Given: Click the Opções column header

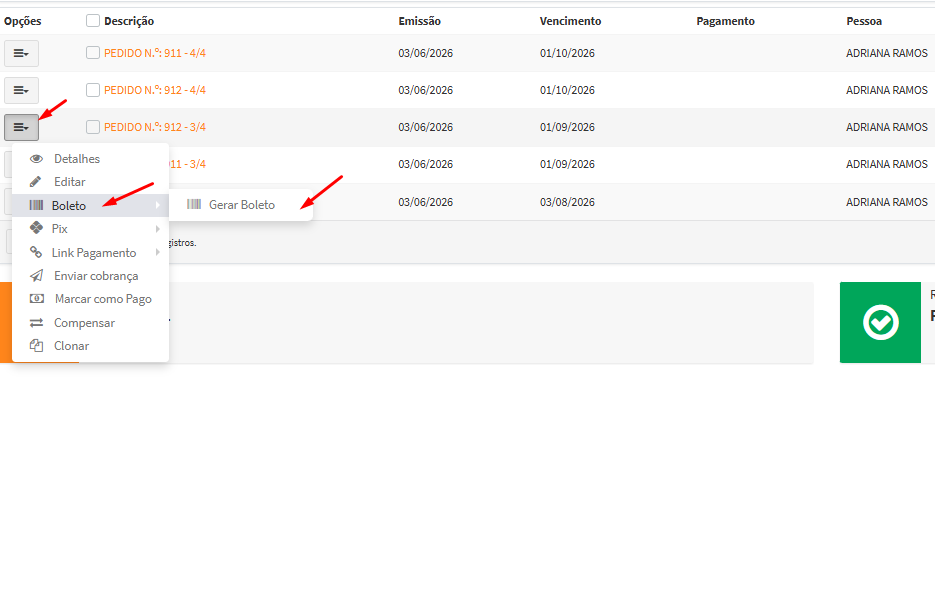Looking at the screenshot, I should pyautogui.click(x=23, y=21).
